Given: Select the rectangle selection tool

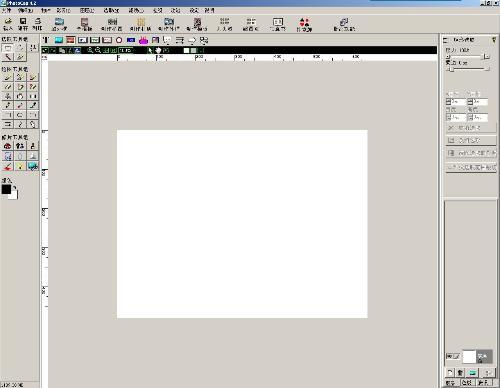Looking at the screenshot, I should pos(8,48).
